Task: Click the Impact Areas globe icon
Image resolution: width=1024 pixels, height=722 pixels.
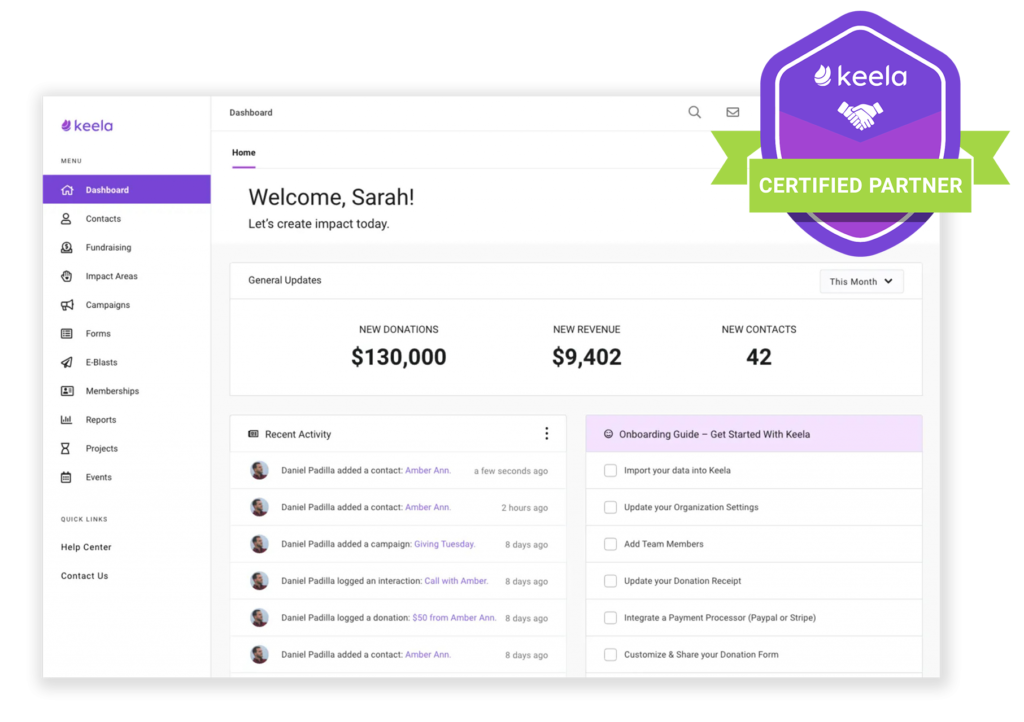Action: pos(67,276)
